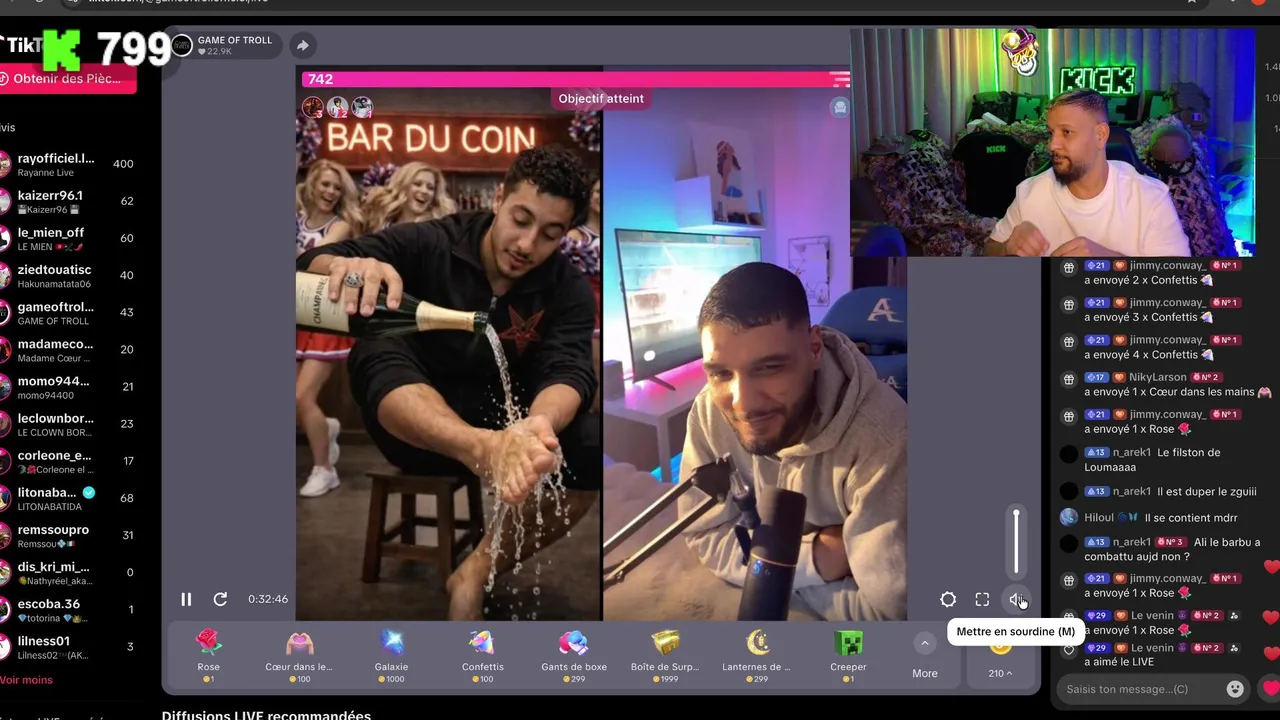The width and height of the screenshot is (1280, 720).
Task: Mute the stream with speaker icon
Action: pyautogui.click(x=1017, y=599)
